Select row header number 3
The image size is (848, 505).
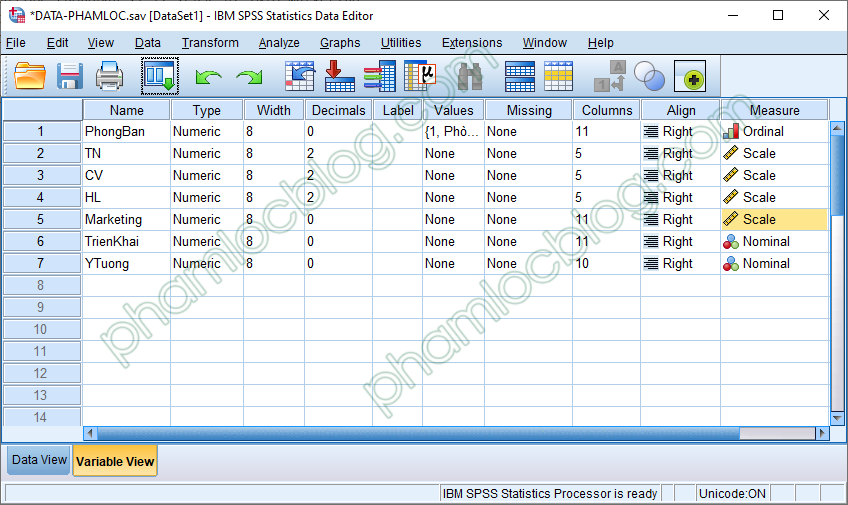click(x=41, y=175)
